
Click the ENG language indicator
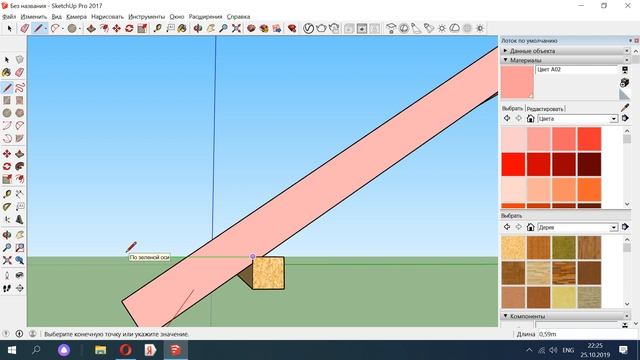568,350
